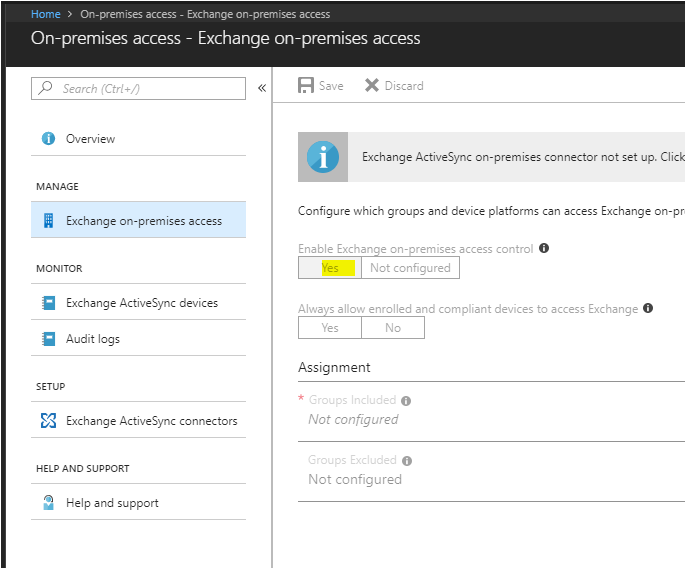Click info icon next to Groups Excluded

[407, 461]
